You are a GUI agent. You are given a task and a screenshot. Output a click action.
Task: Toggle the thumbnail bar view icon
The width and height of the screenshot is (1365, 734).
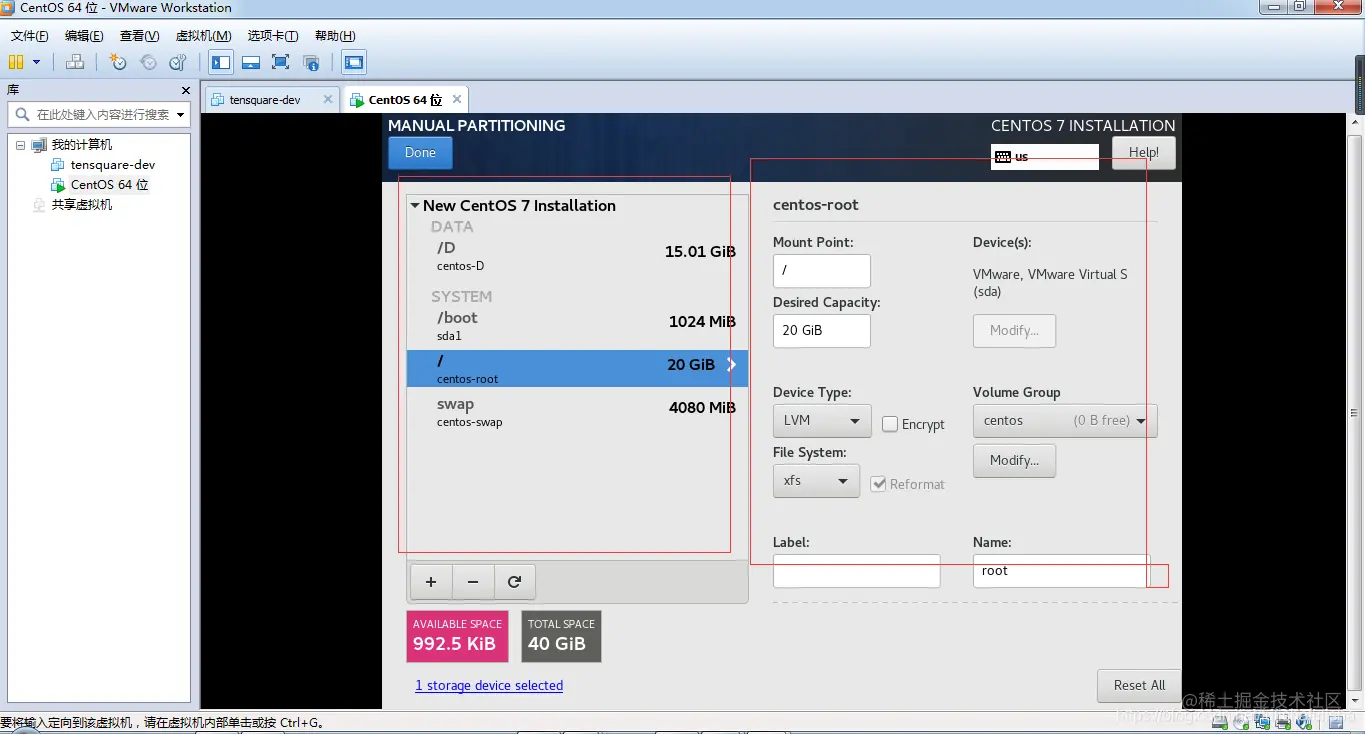pos(251,62)
